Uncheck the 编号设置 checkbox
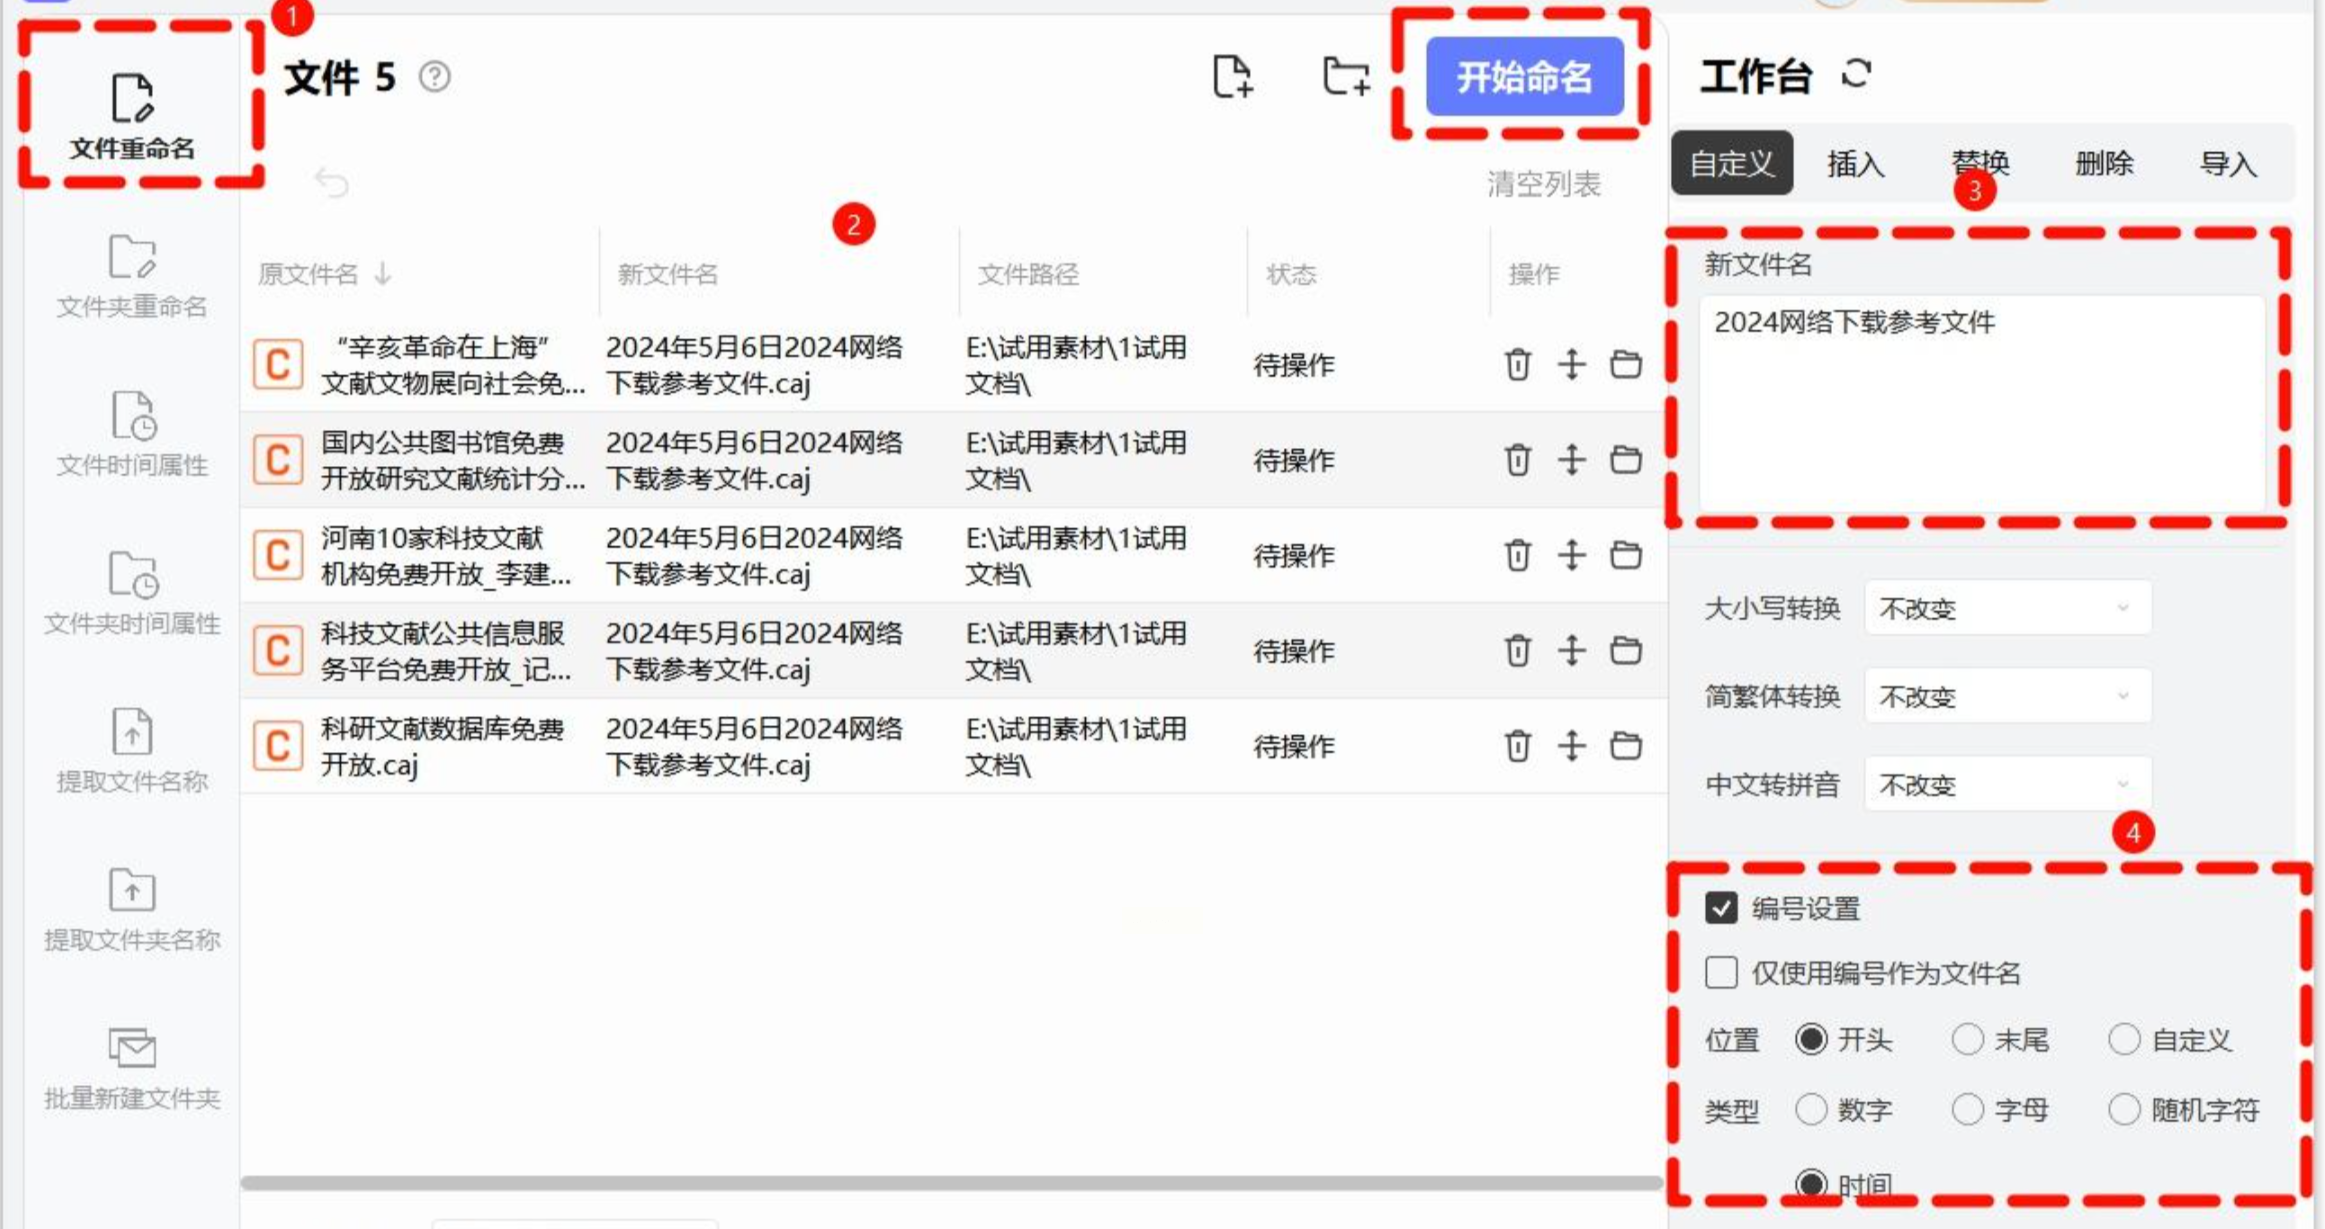2325x1229 pixels. coord(1721,908)
